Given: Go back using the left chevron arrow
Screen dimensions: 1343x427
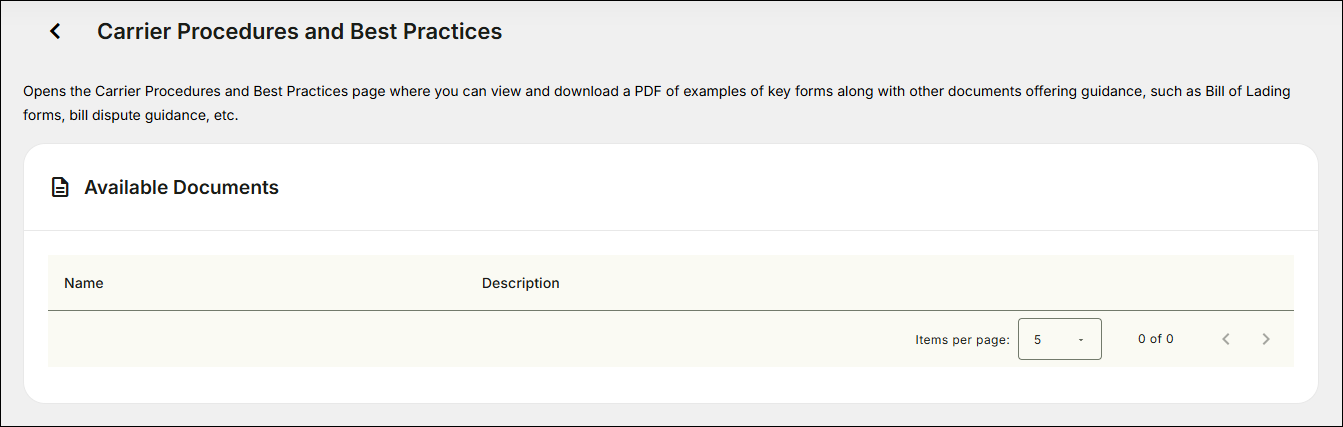Looking at the screenshot, I should (55, 31).
